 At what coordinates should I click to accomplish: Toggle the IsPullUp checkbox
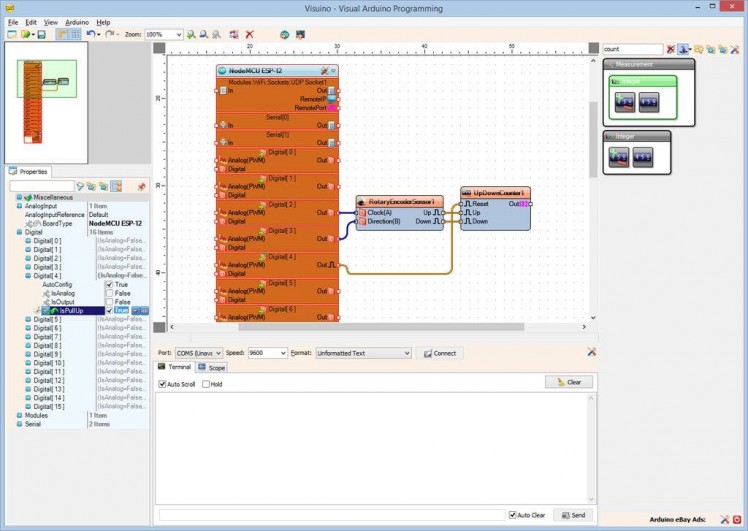110,311
